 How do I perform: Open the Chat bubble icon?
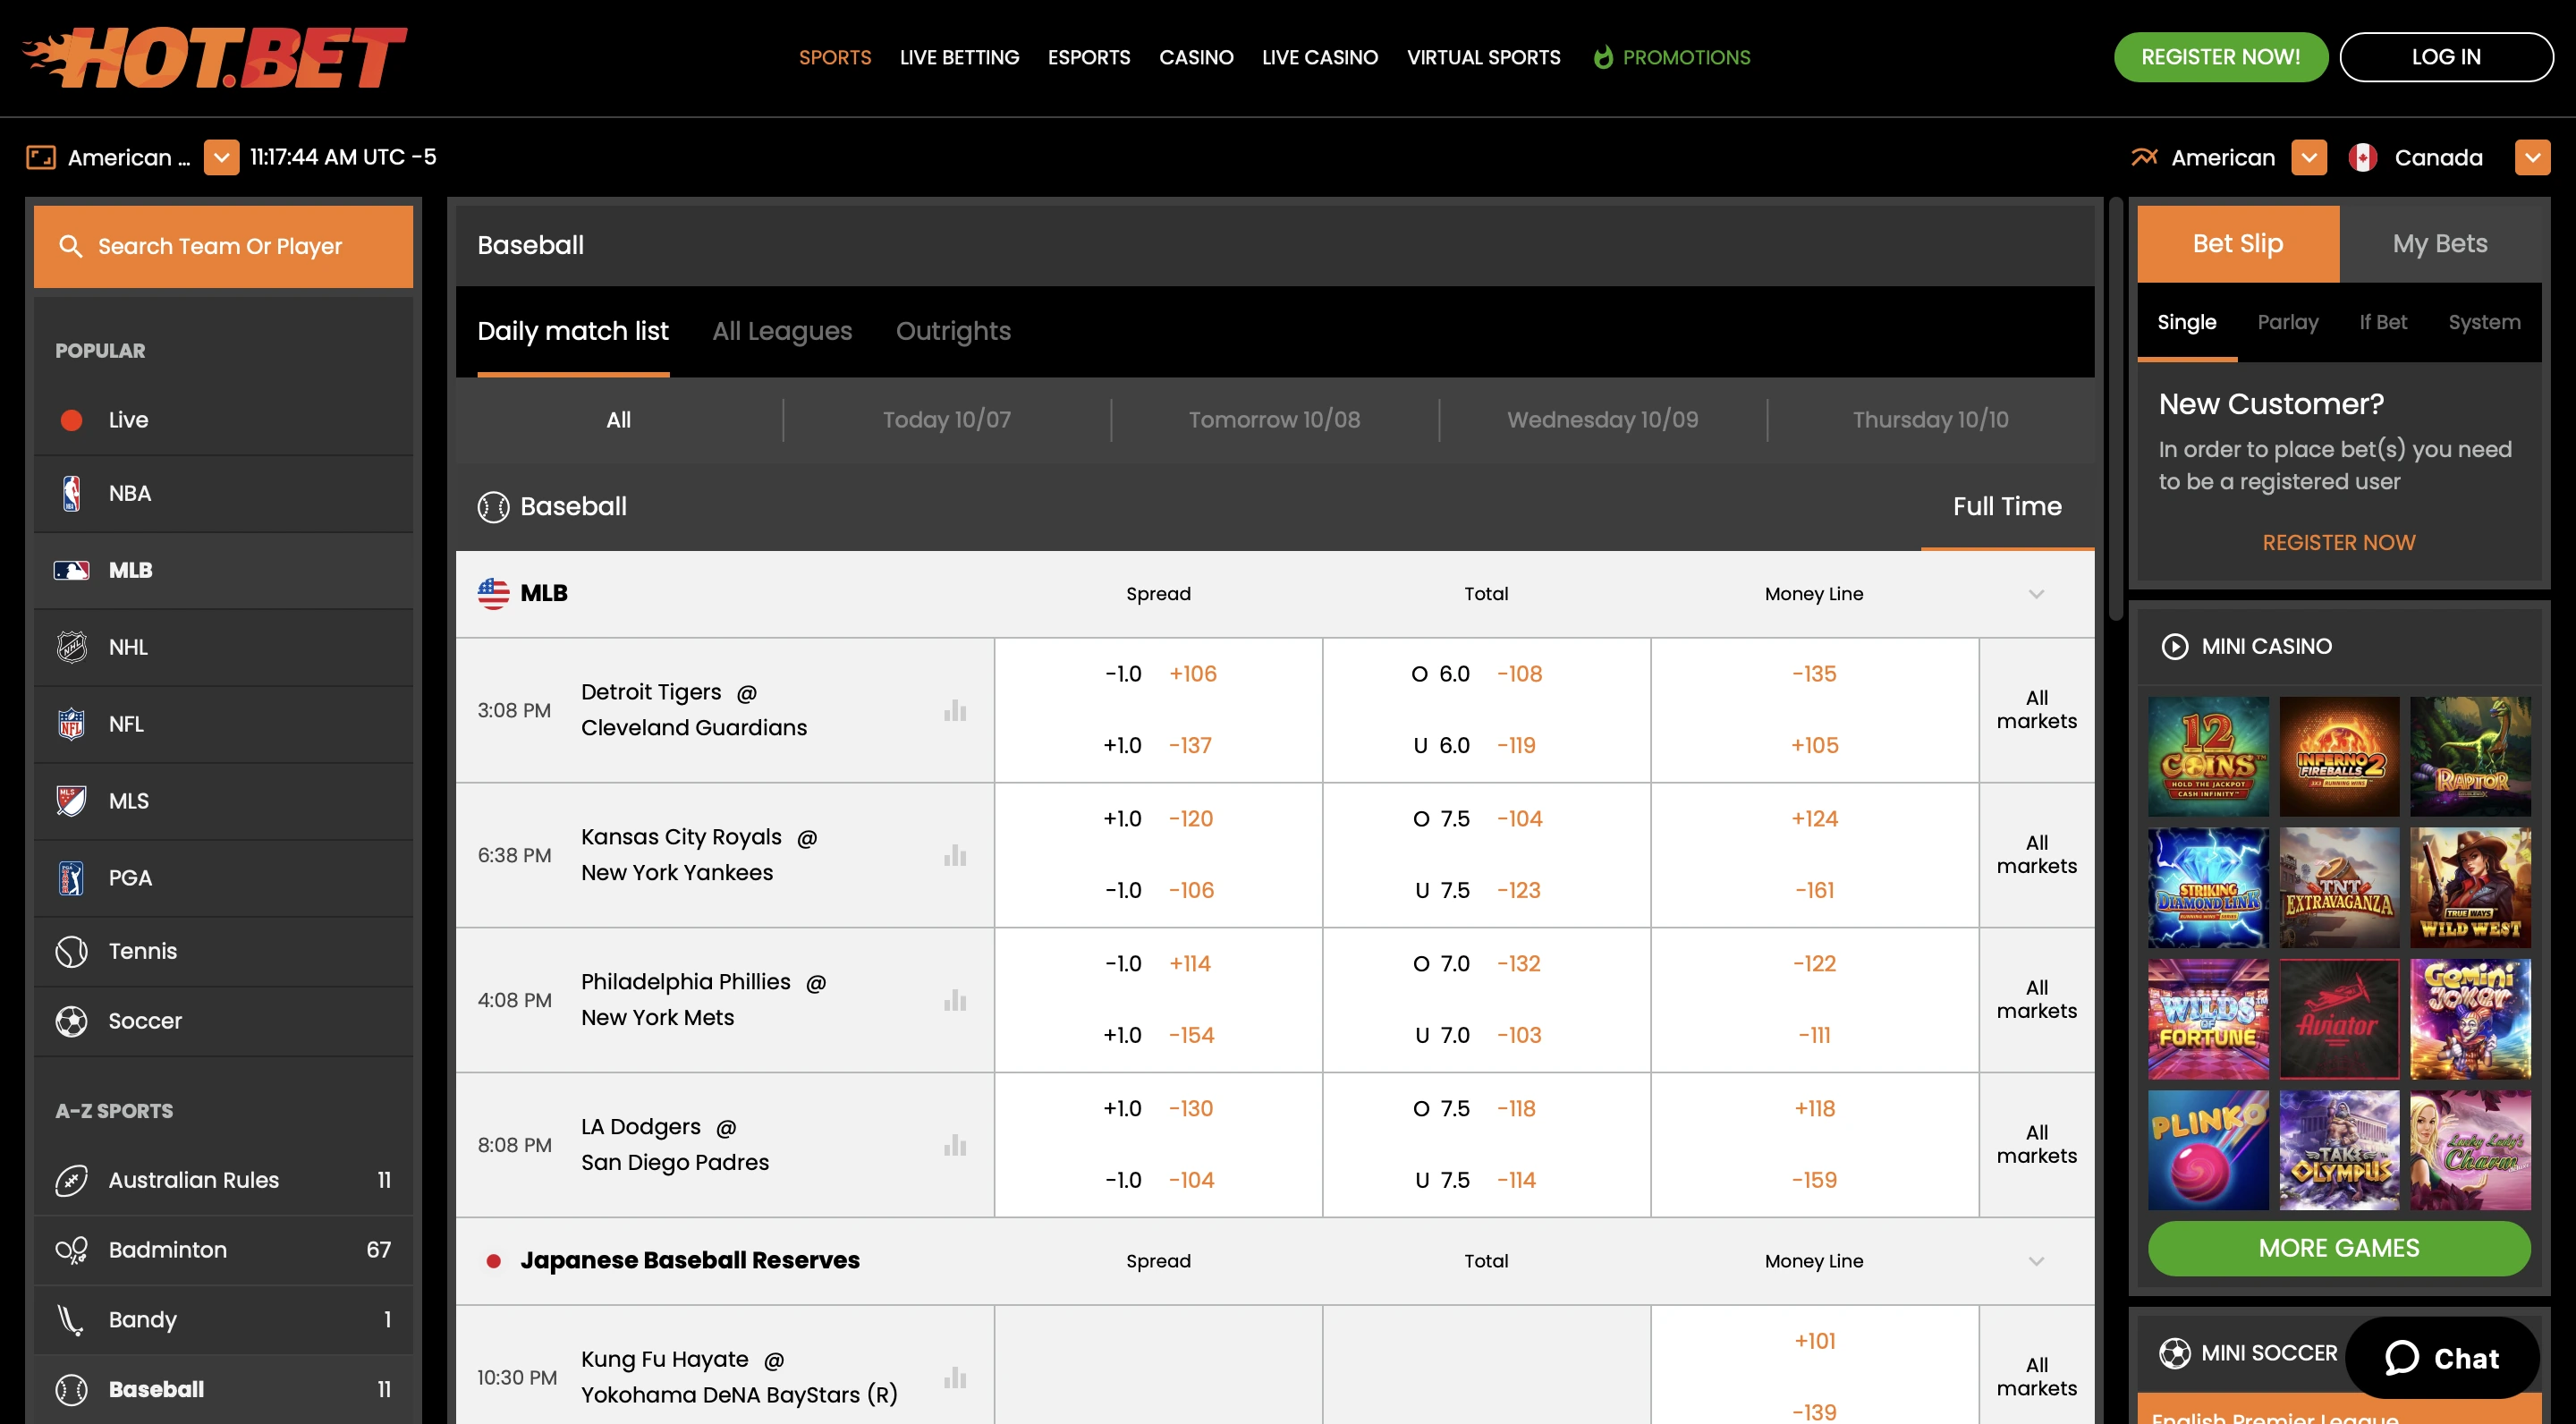[x=2406, y=1358]
